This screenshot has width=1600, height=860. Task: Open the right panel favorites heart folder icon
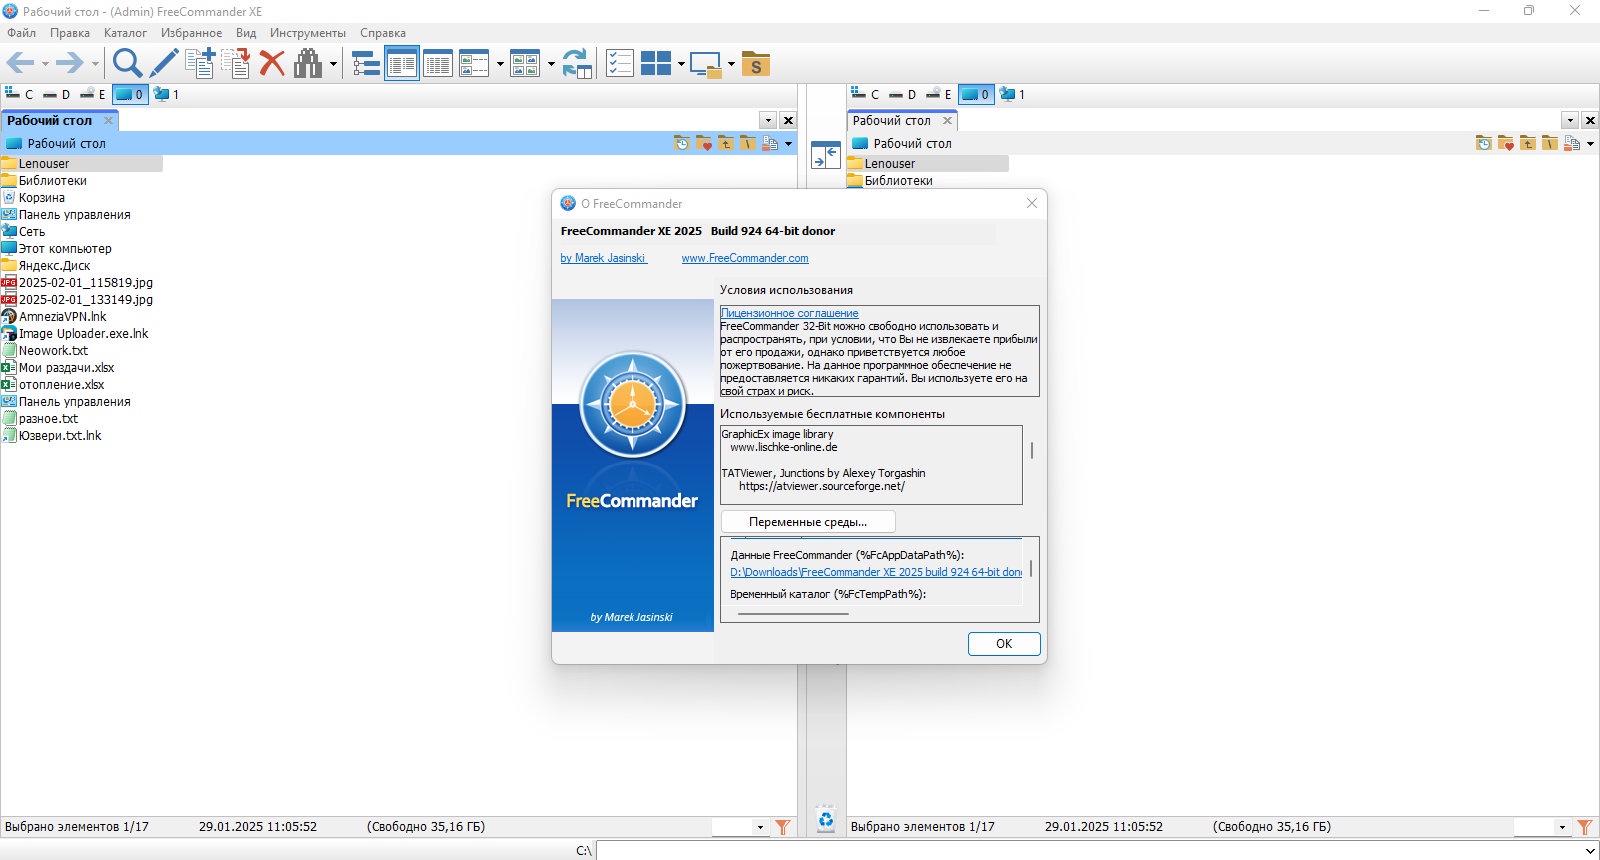coord(1506,144)
